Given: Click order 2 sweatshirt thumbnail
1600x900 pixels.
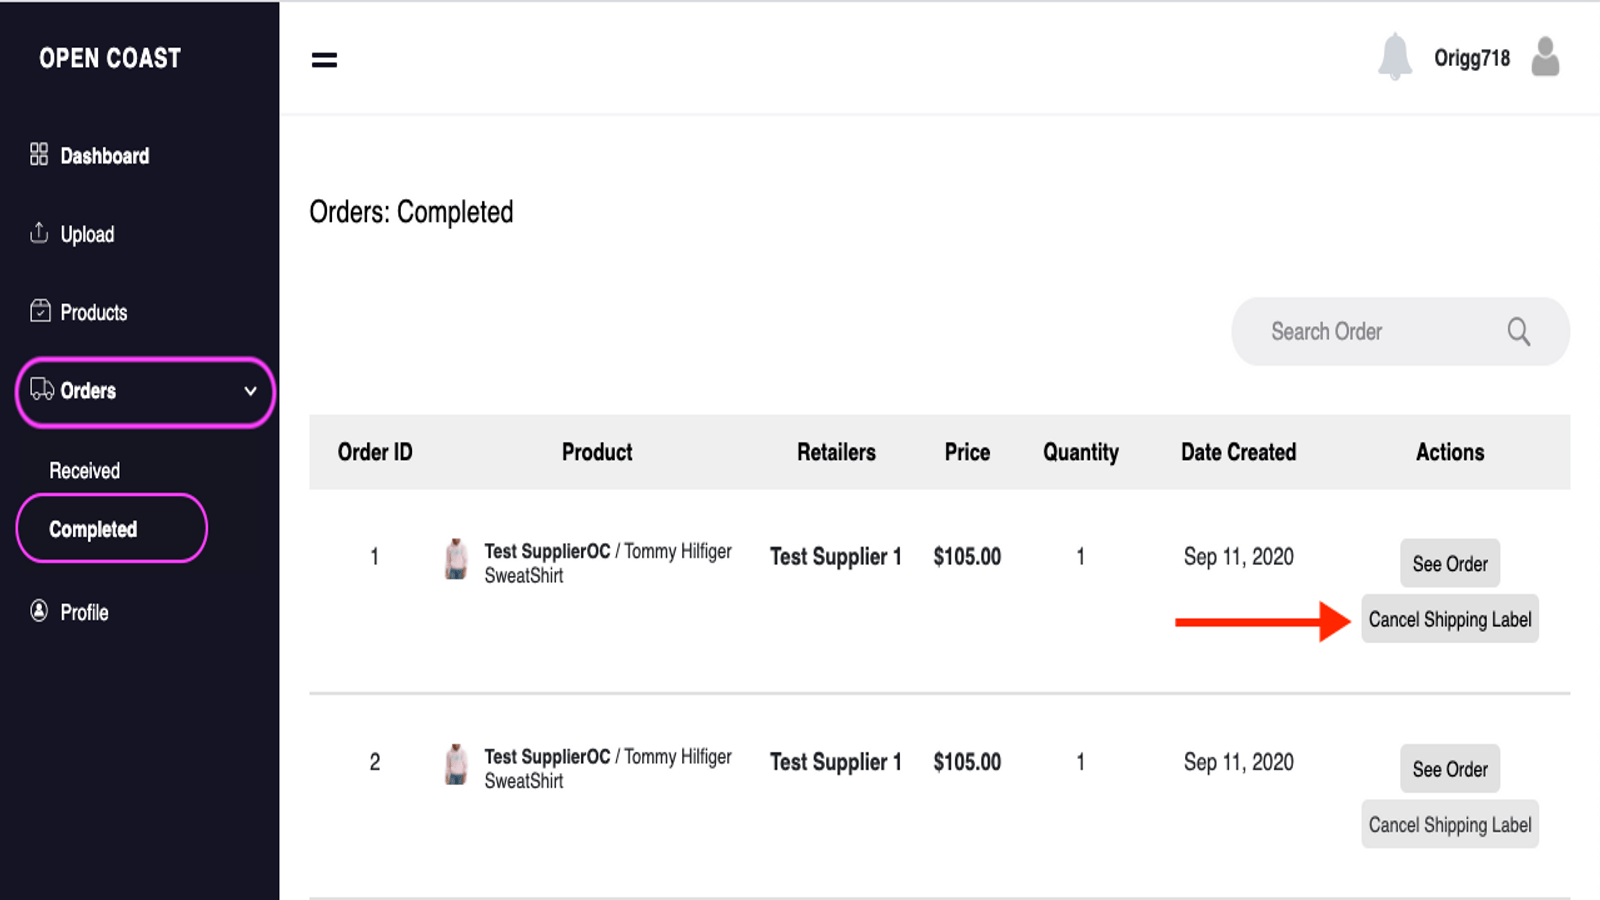Looking at the screenshot, I should (x=456, y=765).
